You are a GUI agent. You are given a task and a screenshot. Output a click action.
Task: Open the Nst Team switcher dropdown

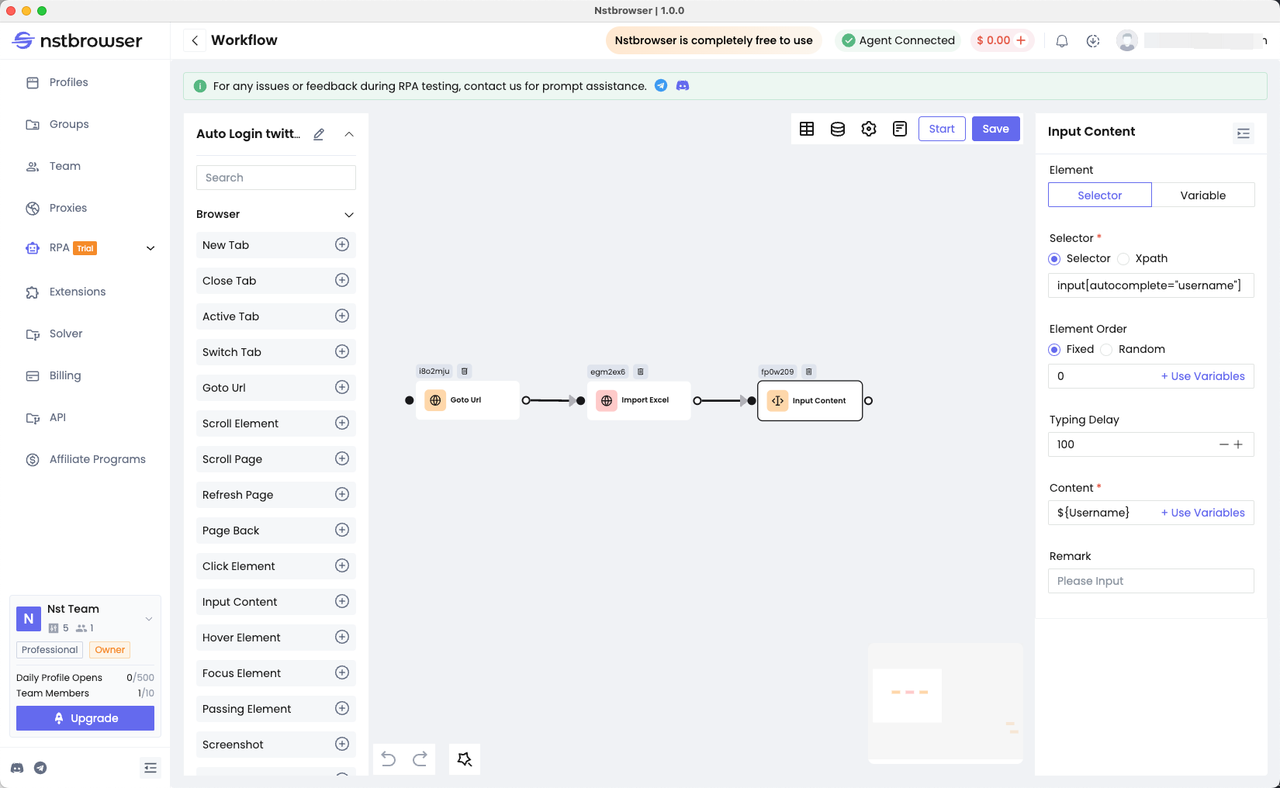coord(149,619)
